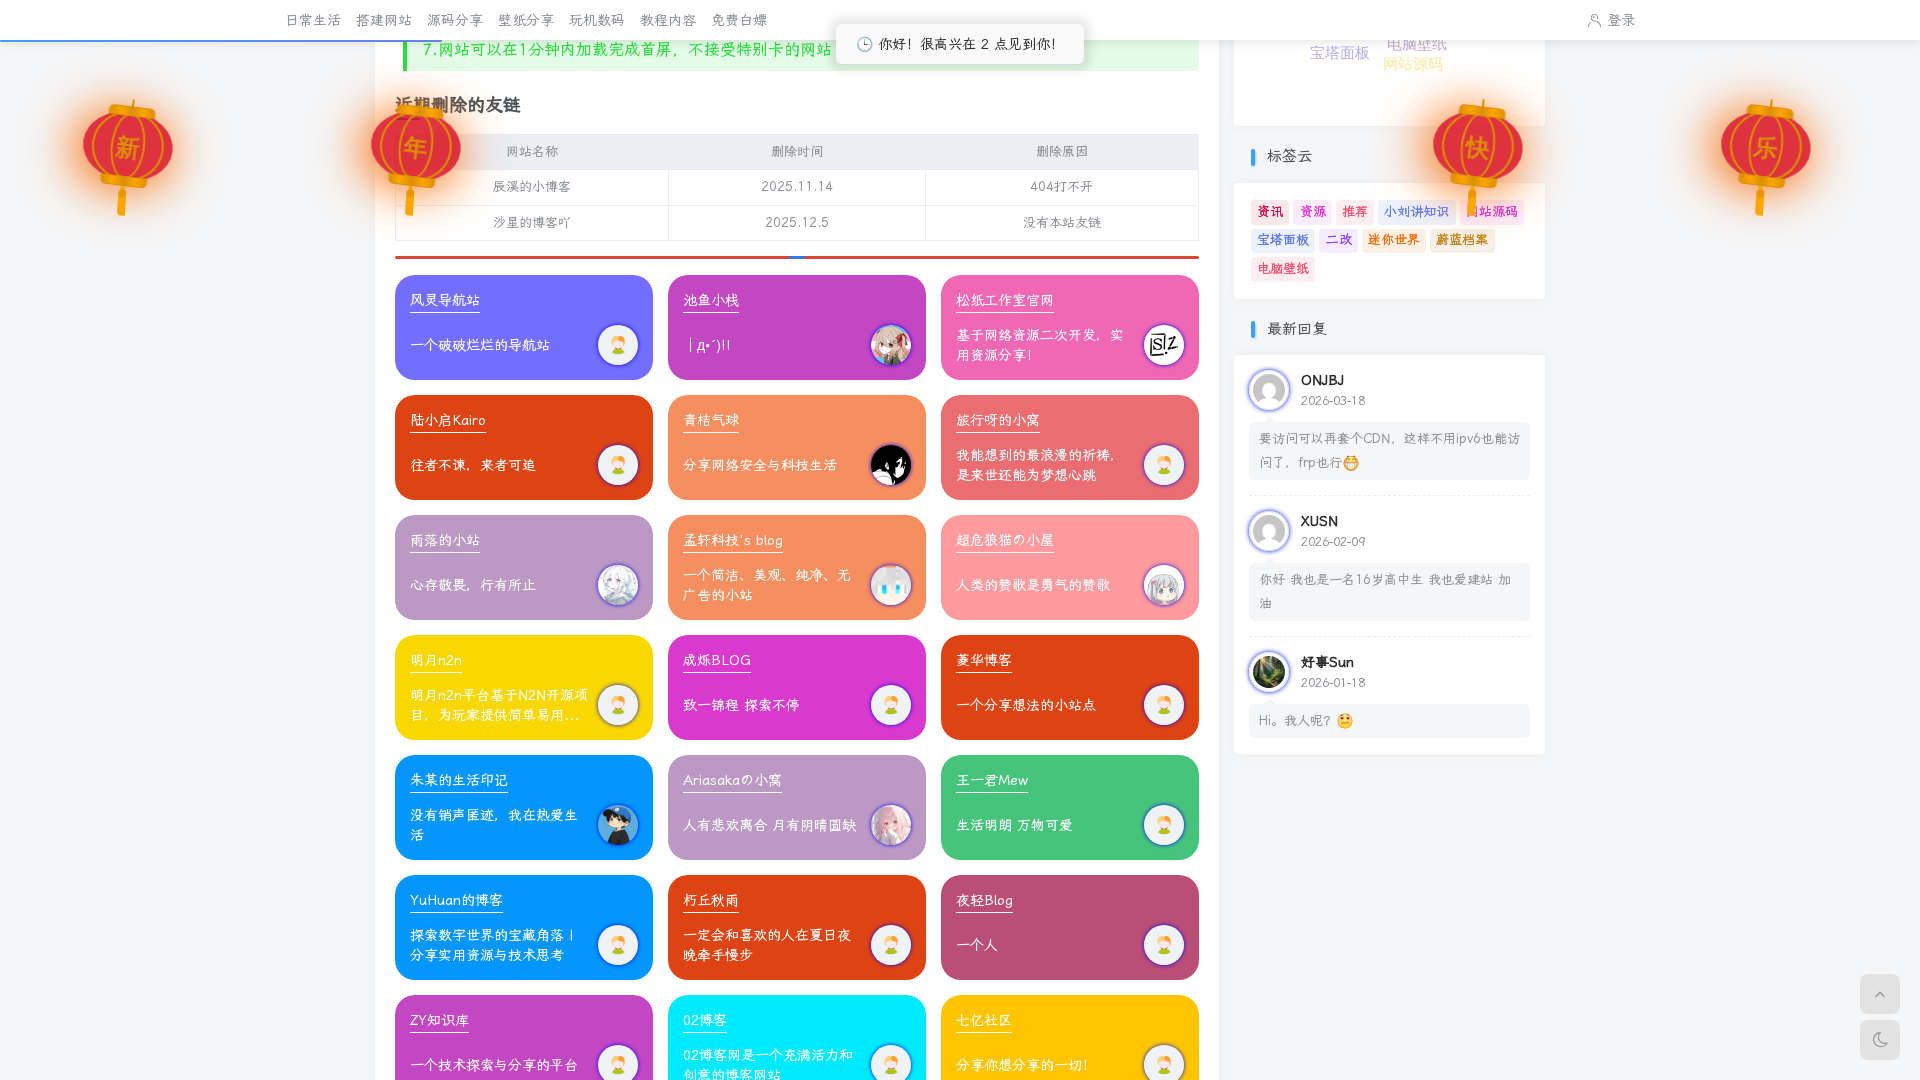Click the 超危狼猫の小屋 avatar thumbnail

click(1163, 585)
